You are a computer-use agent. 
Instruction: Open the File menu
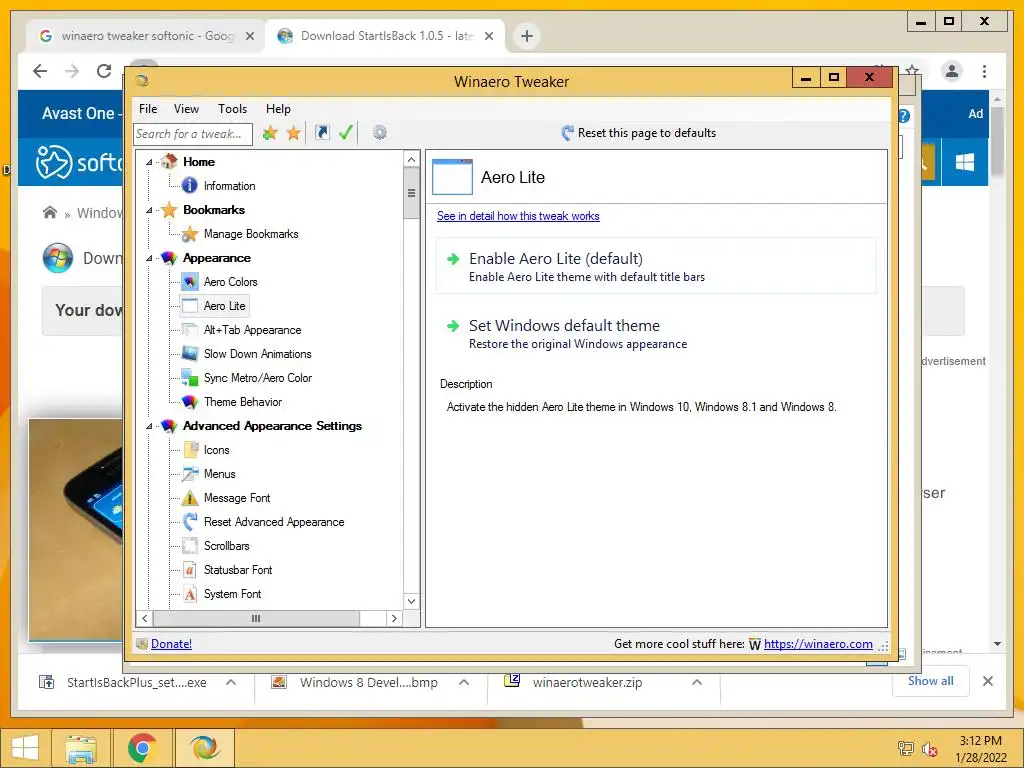(148, 108)
